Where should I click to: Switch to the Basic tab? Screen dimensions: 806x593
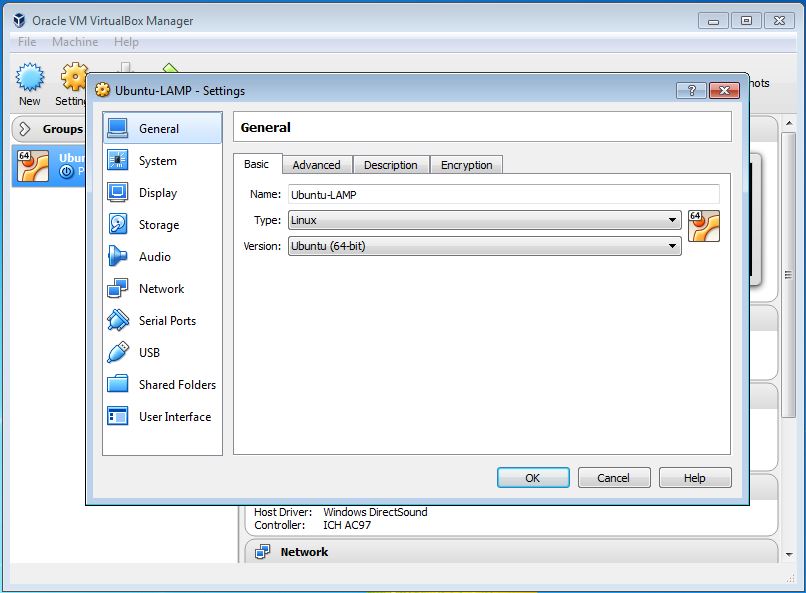257,164
